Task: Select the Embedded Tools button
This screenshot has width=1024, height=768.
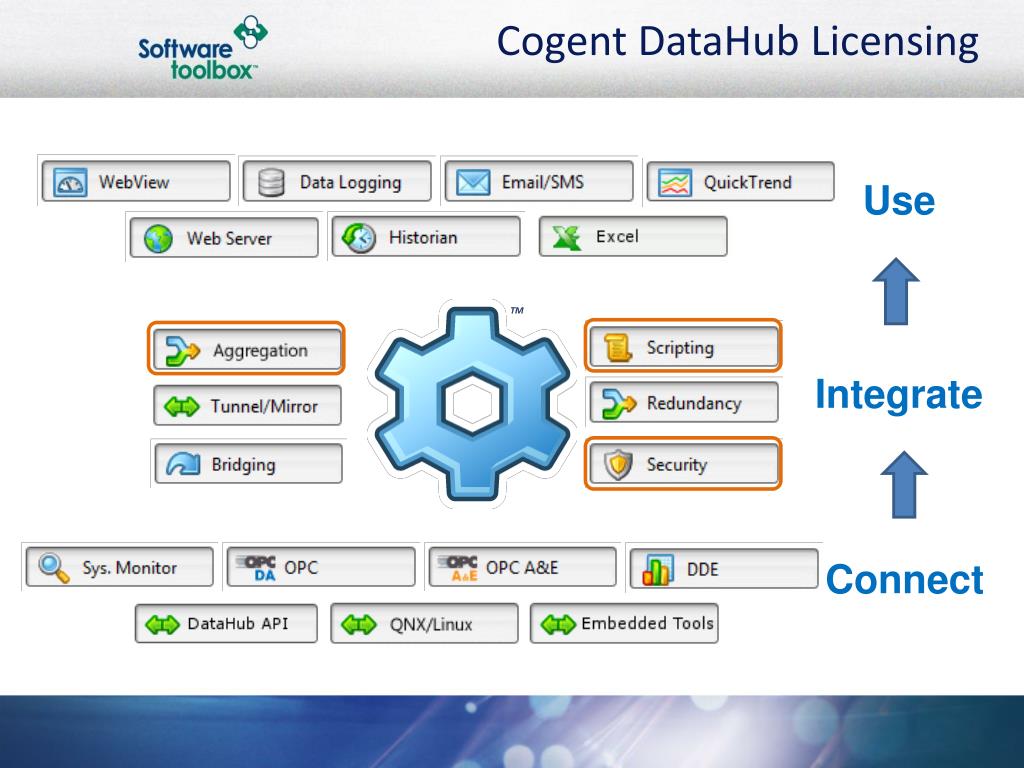Action: [x=624, y=624]
